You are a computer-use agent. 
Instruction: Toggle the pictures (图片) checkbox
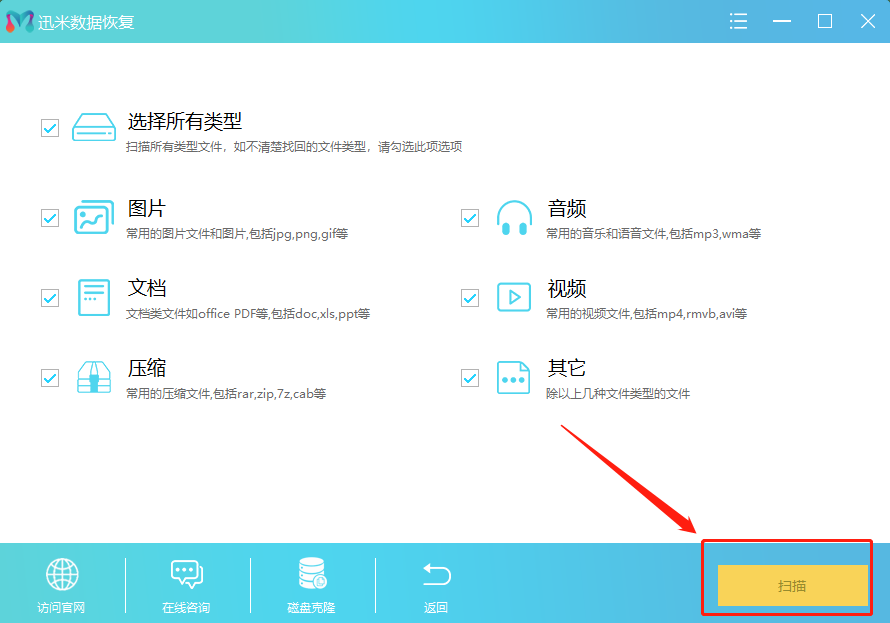(50, 217)
